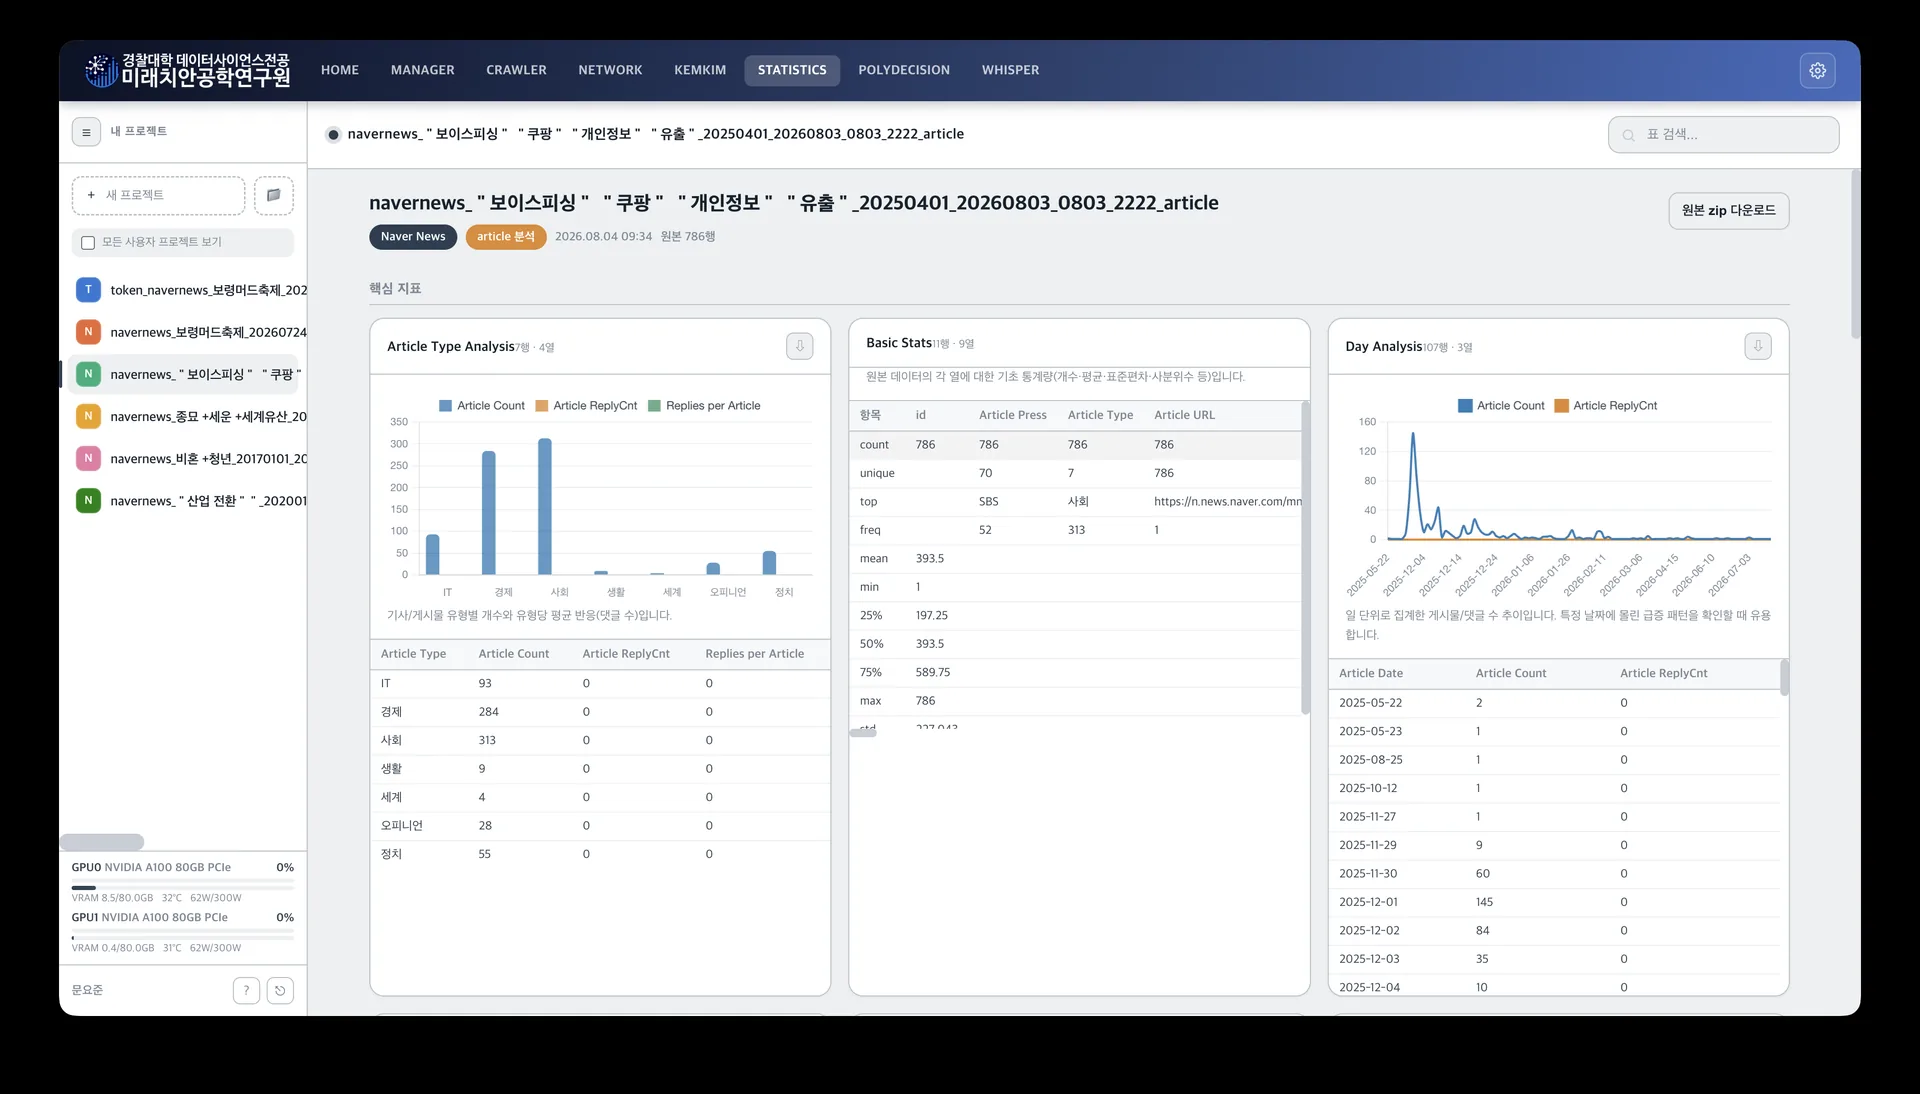Viewport: 1920px width, 1094px height.
Task: Click 2025-12-01 row in Day Analysis
Action: pos(1554,902)
